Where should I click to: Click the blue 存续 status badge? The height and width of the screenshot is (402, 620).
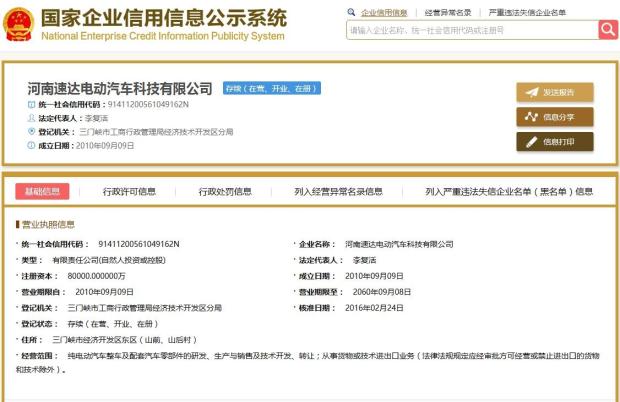272,88
